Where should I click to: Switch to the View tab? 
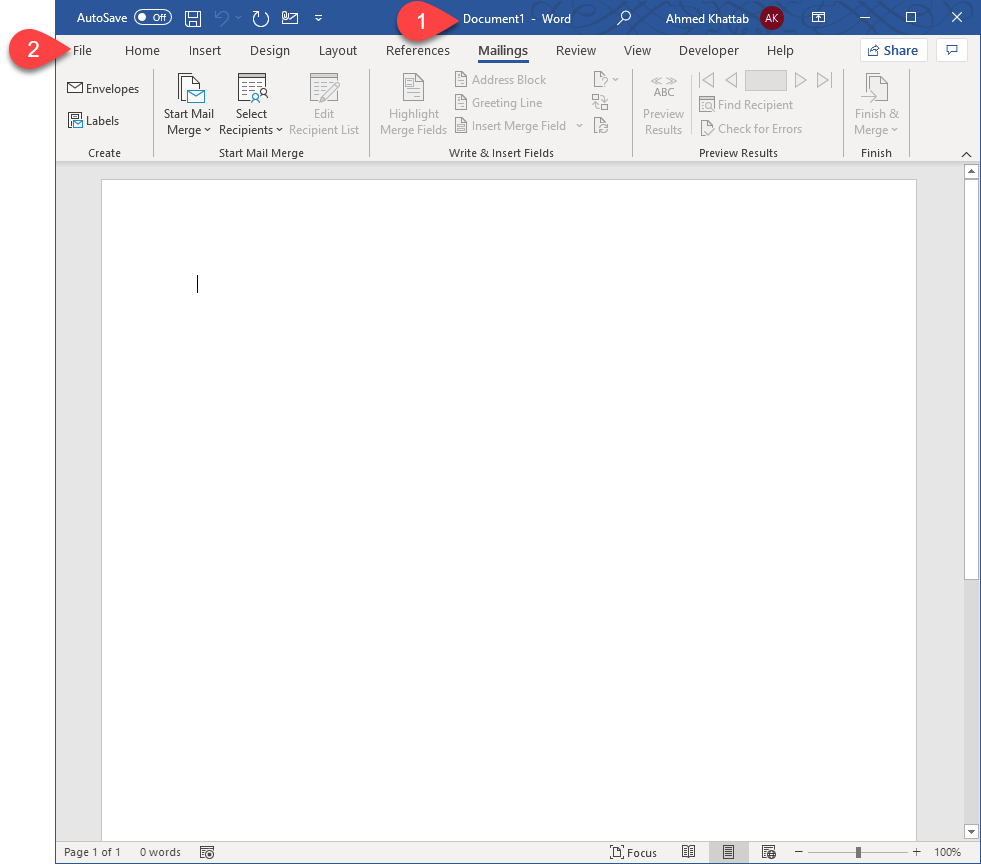coord(637,51)
